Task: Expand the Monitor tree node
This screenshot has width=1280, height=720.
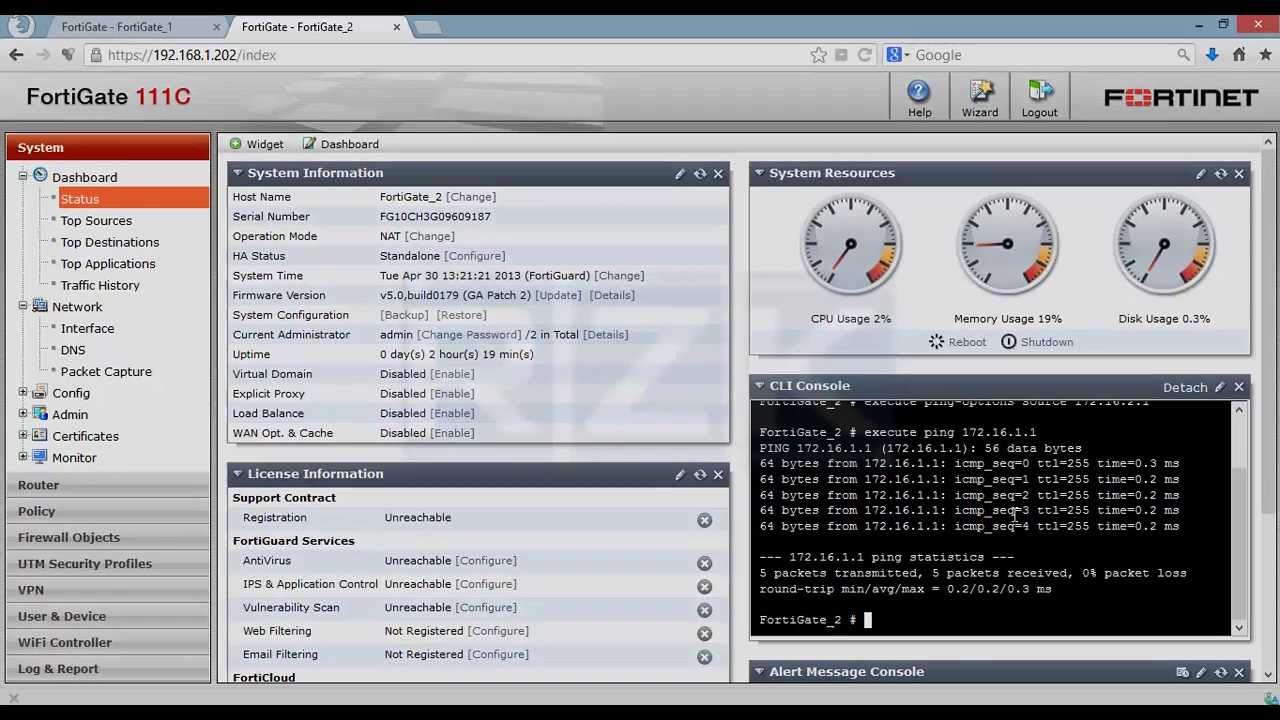Action: (x=23, y=457)
